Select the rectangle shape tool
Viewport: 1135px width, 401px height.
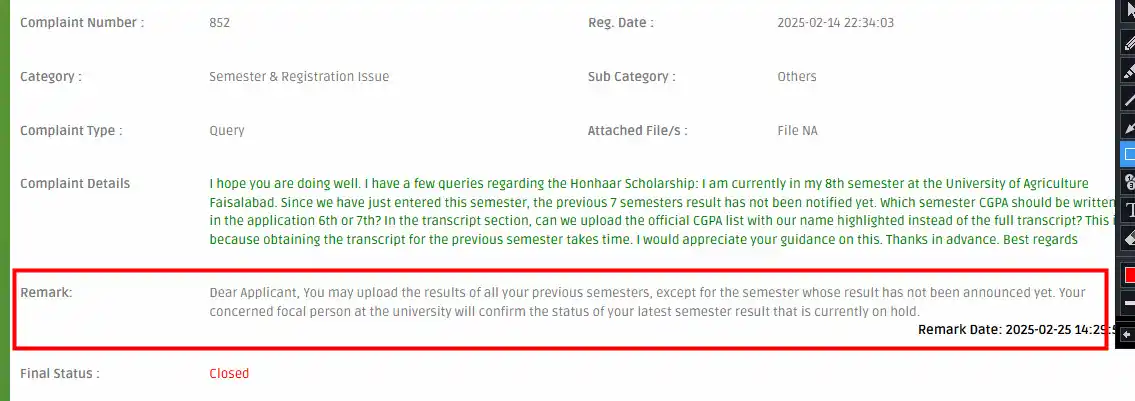click(x=1128, y=154)
